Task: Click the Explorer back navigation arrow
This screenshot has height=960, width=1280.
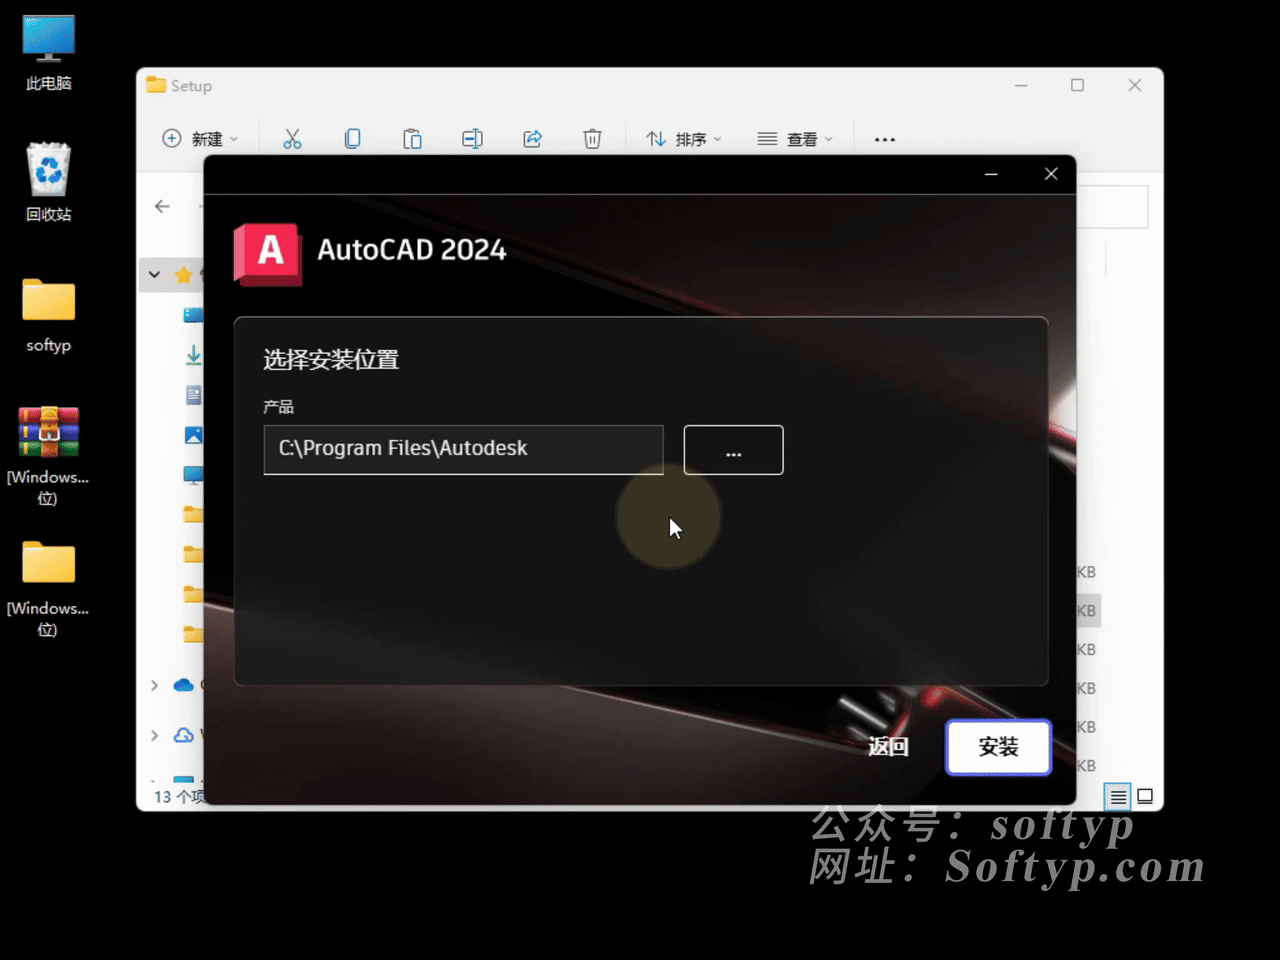Action: click(x=163, y=206)
